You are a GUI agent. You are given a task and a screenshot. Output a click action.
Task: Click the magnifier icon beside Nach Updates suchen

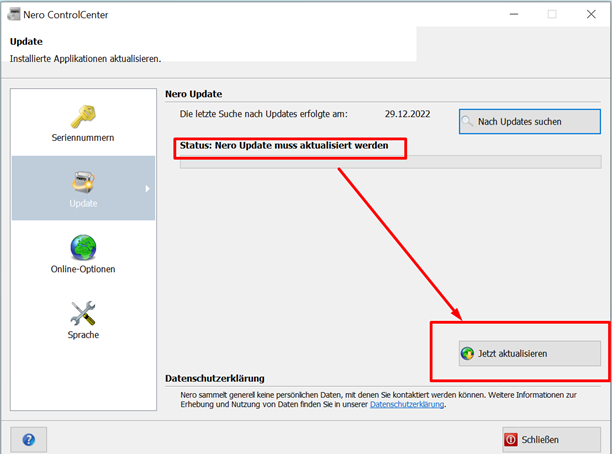[x=469, y=122]
